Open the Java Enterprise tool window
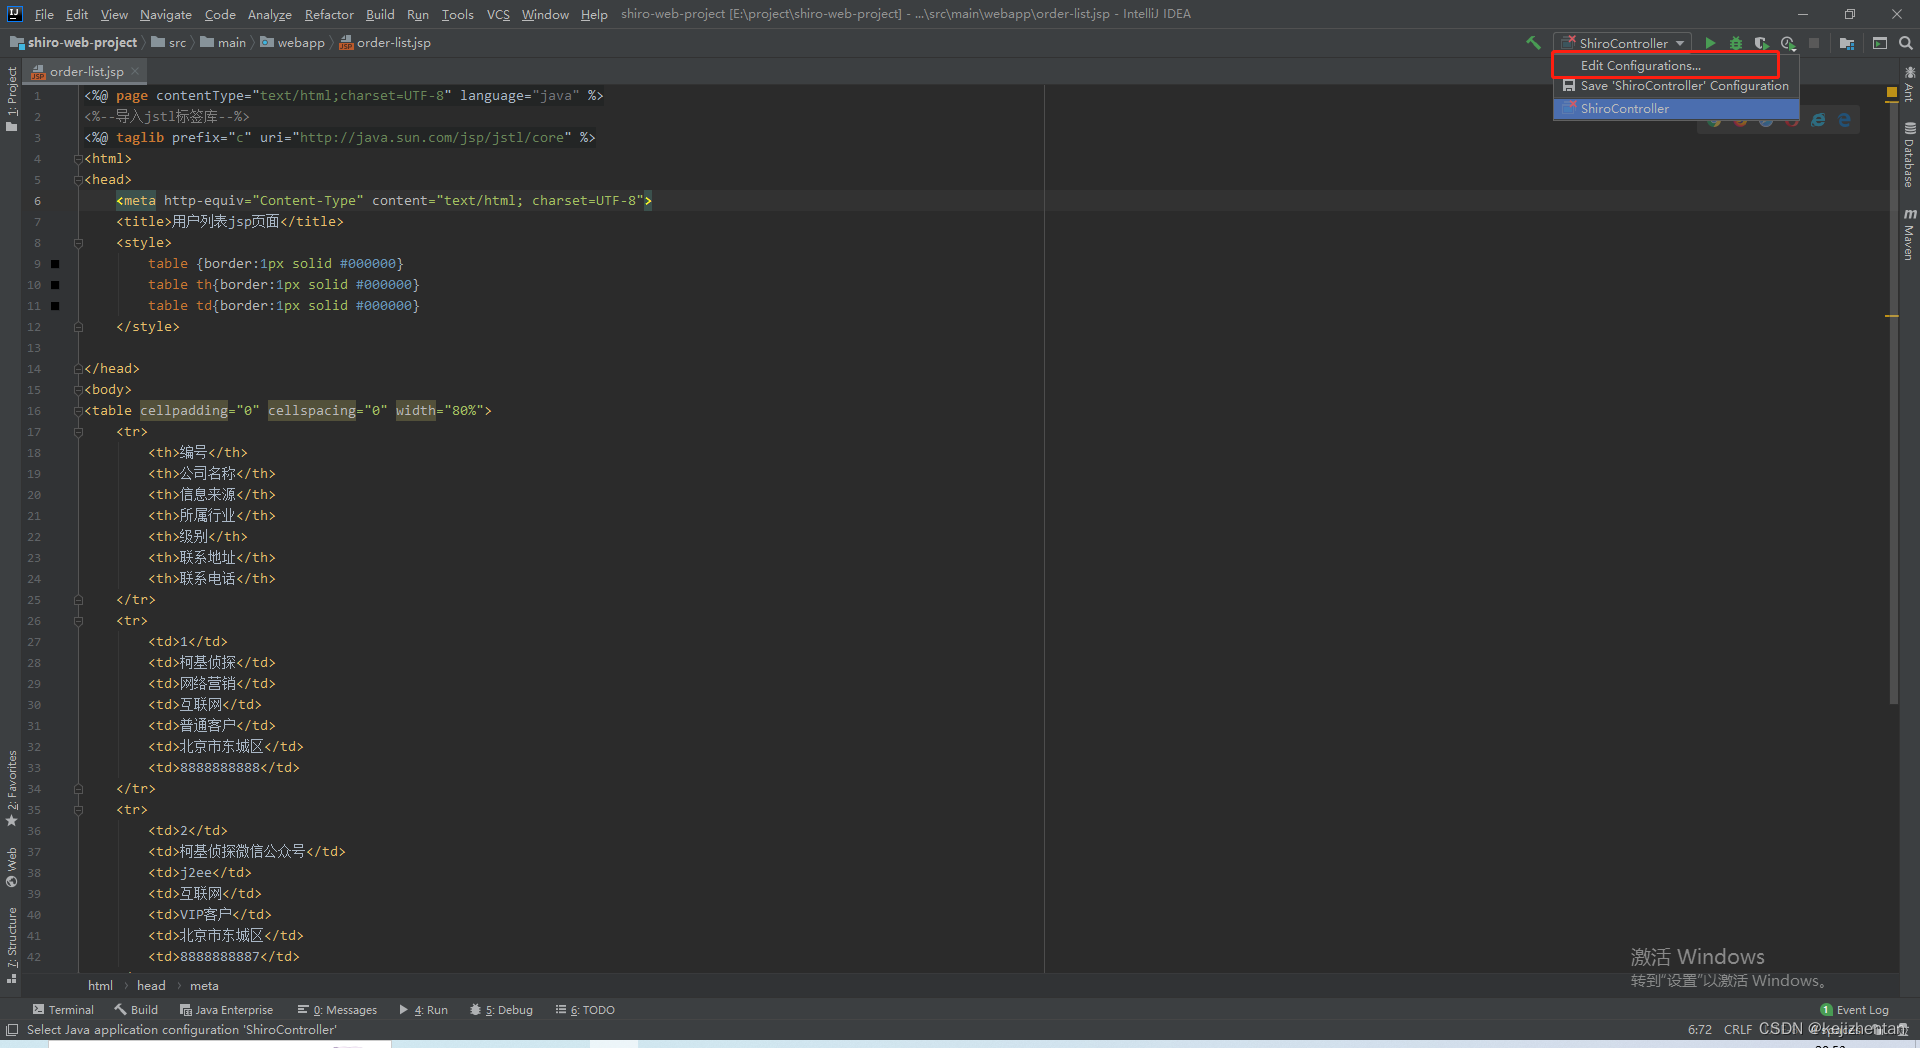The image size is (1920, 1048). (226, 1010)
